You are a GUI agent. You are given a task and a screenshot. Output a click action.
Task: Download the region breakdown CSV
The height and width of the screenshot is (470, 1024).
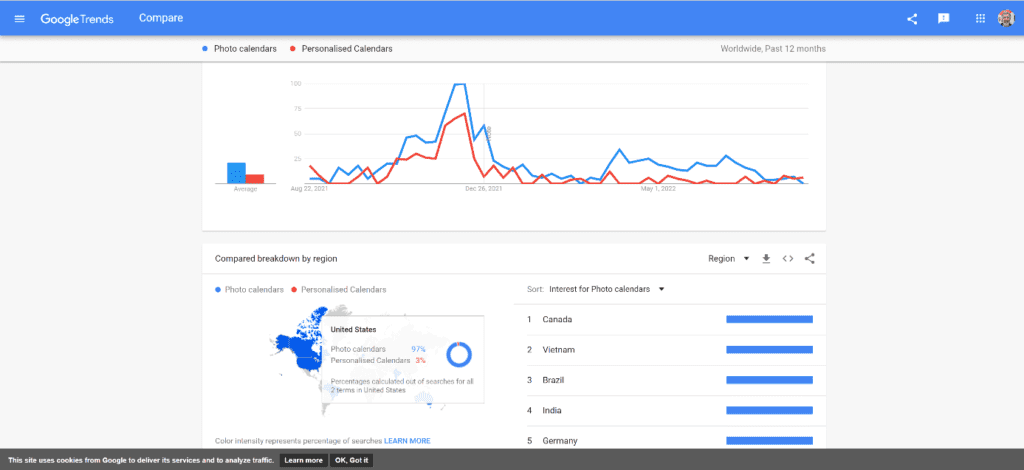[766, 258]
